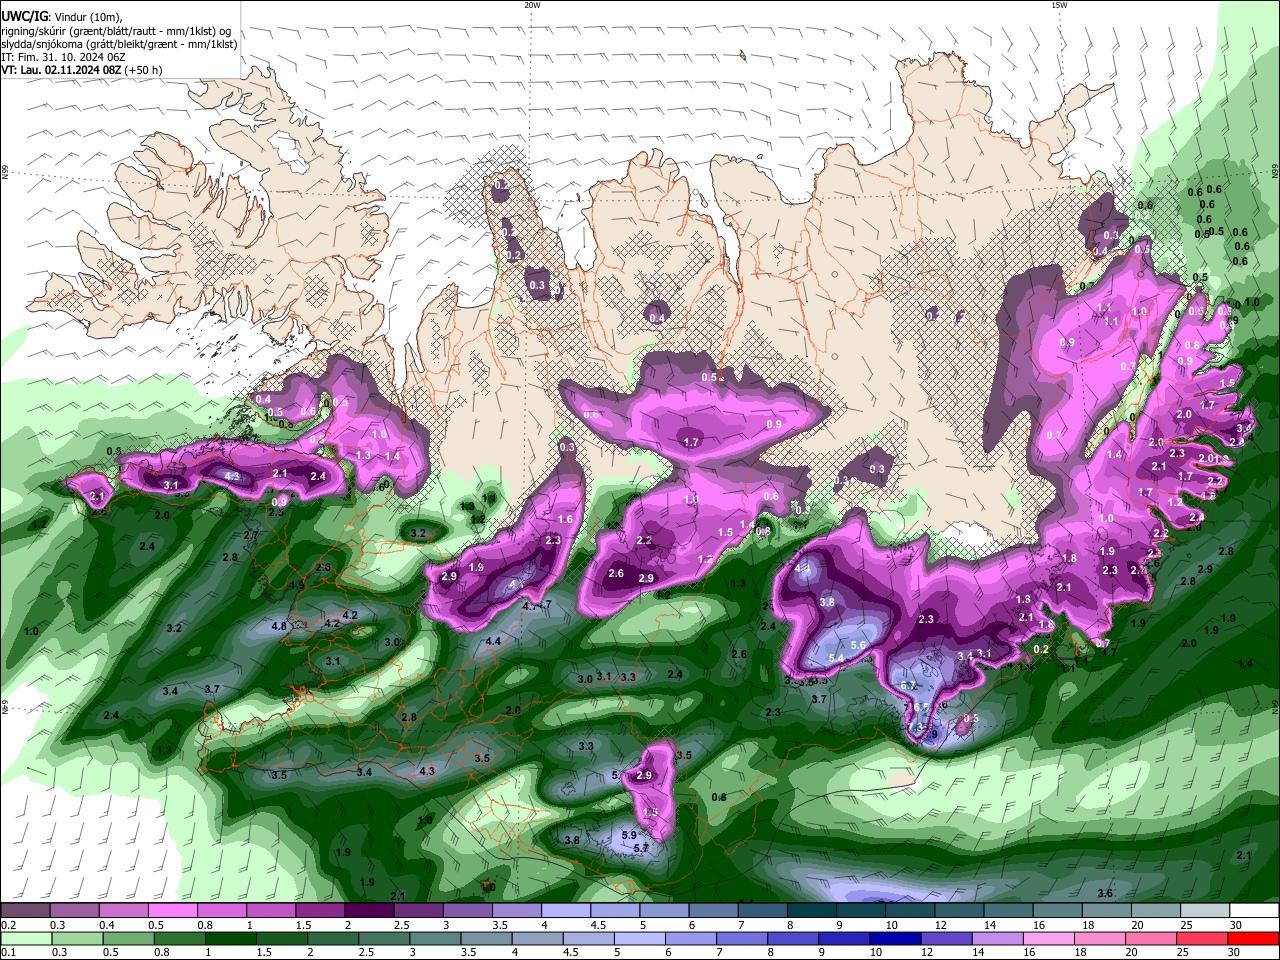Click the 5 swatch in the lower rain legend
Image resolution: width=1280 pixels, height=960 pixels.
pos(640,939)
